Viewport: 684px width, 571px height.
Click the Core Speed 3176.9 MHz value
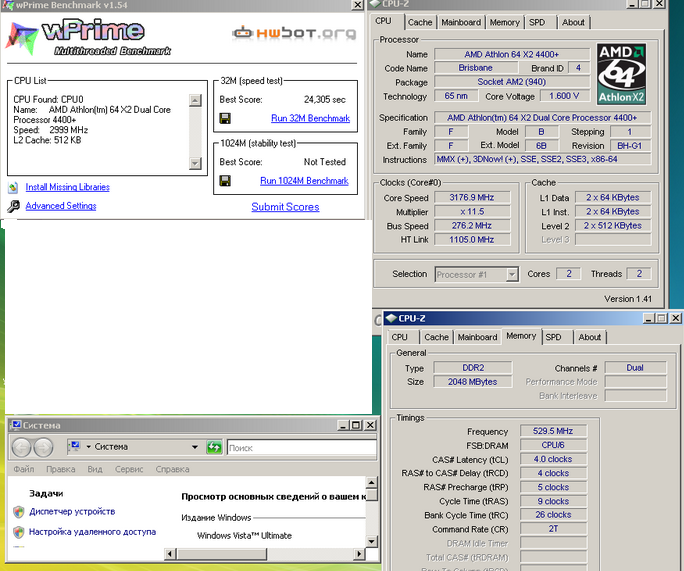[x=472, y=198]
